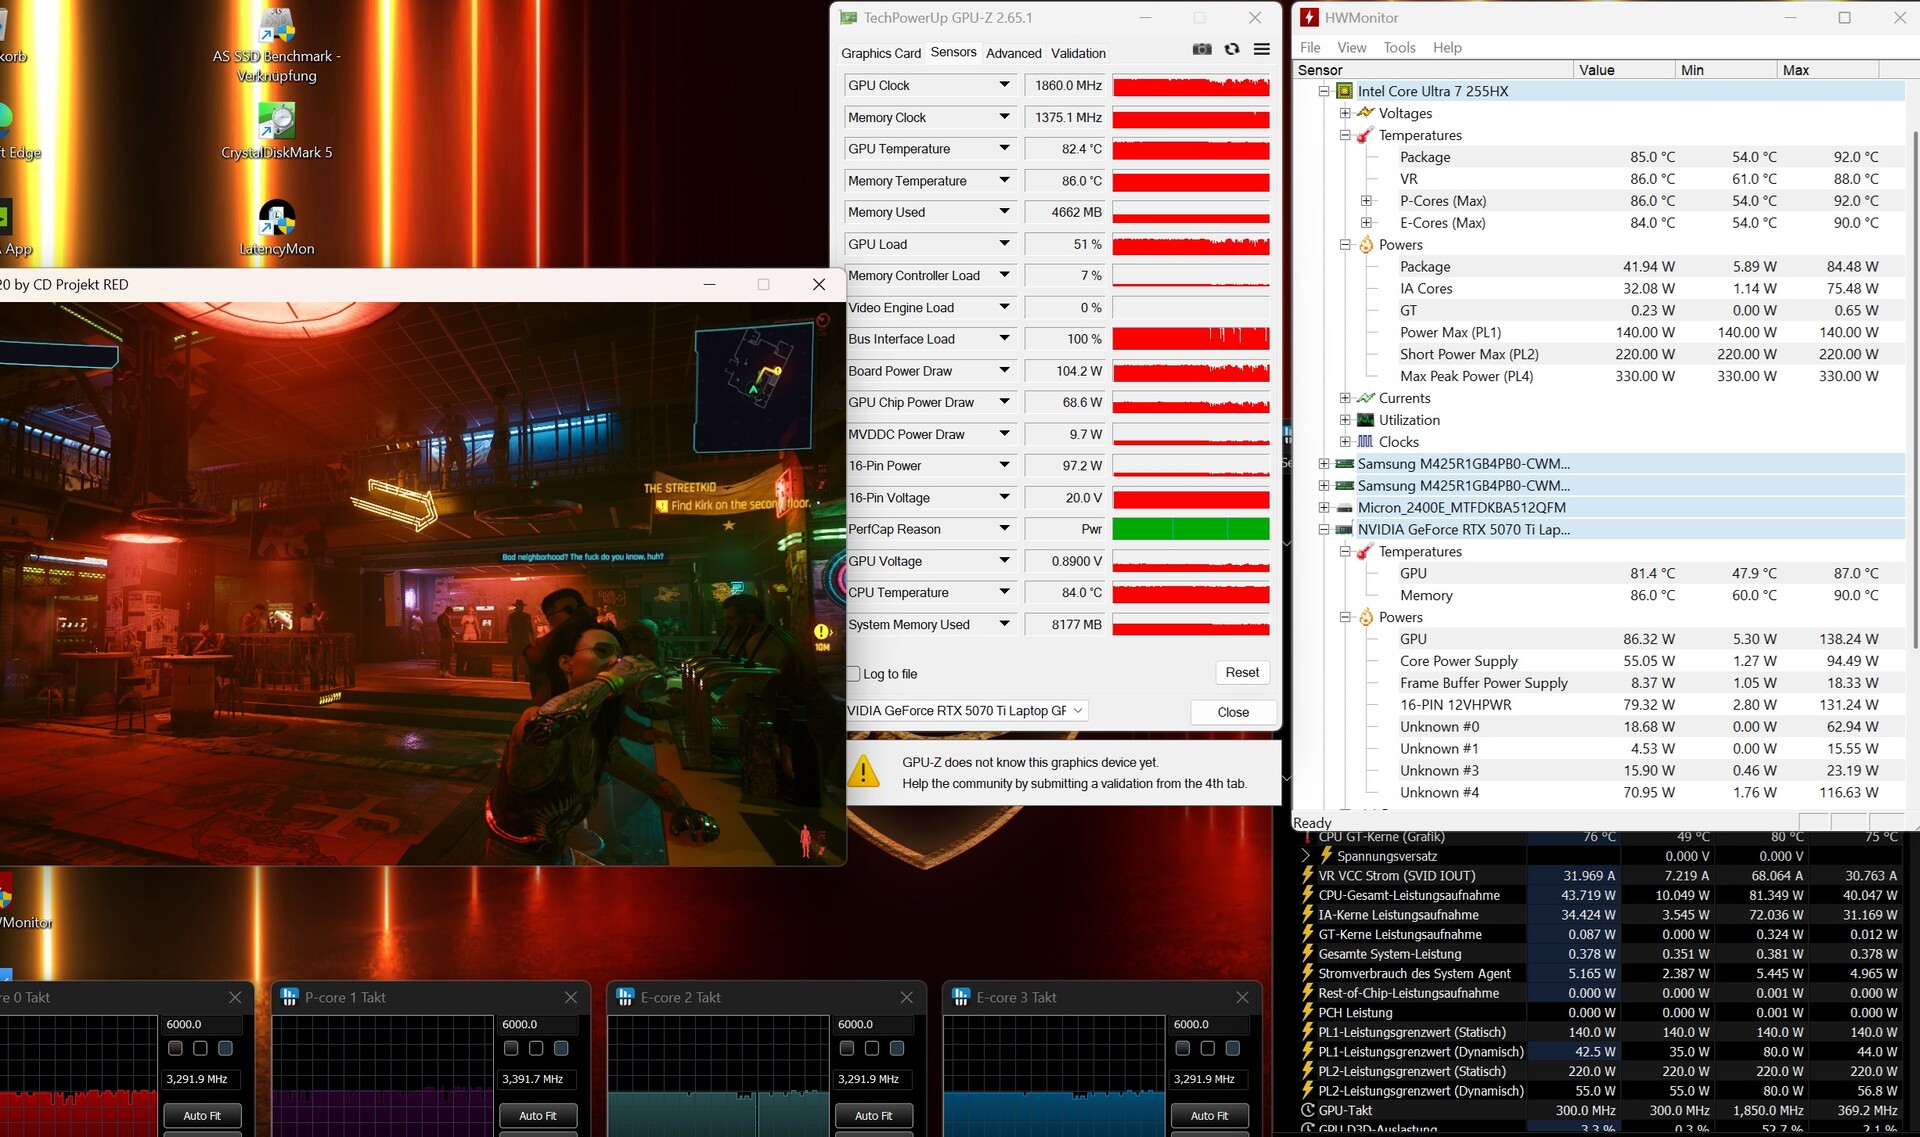1920x1137 pixels.
Task: Switch to the Advanced tab in GPU-Z
Action: 1013,53
